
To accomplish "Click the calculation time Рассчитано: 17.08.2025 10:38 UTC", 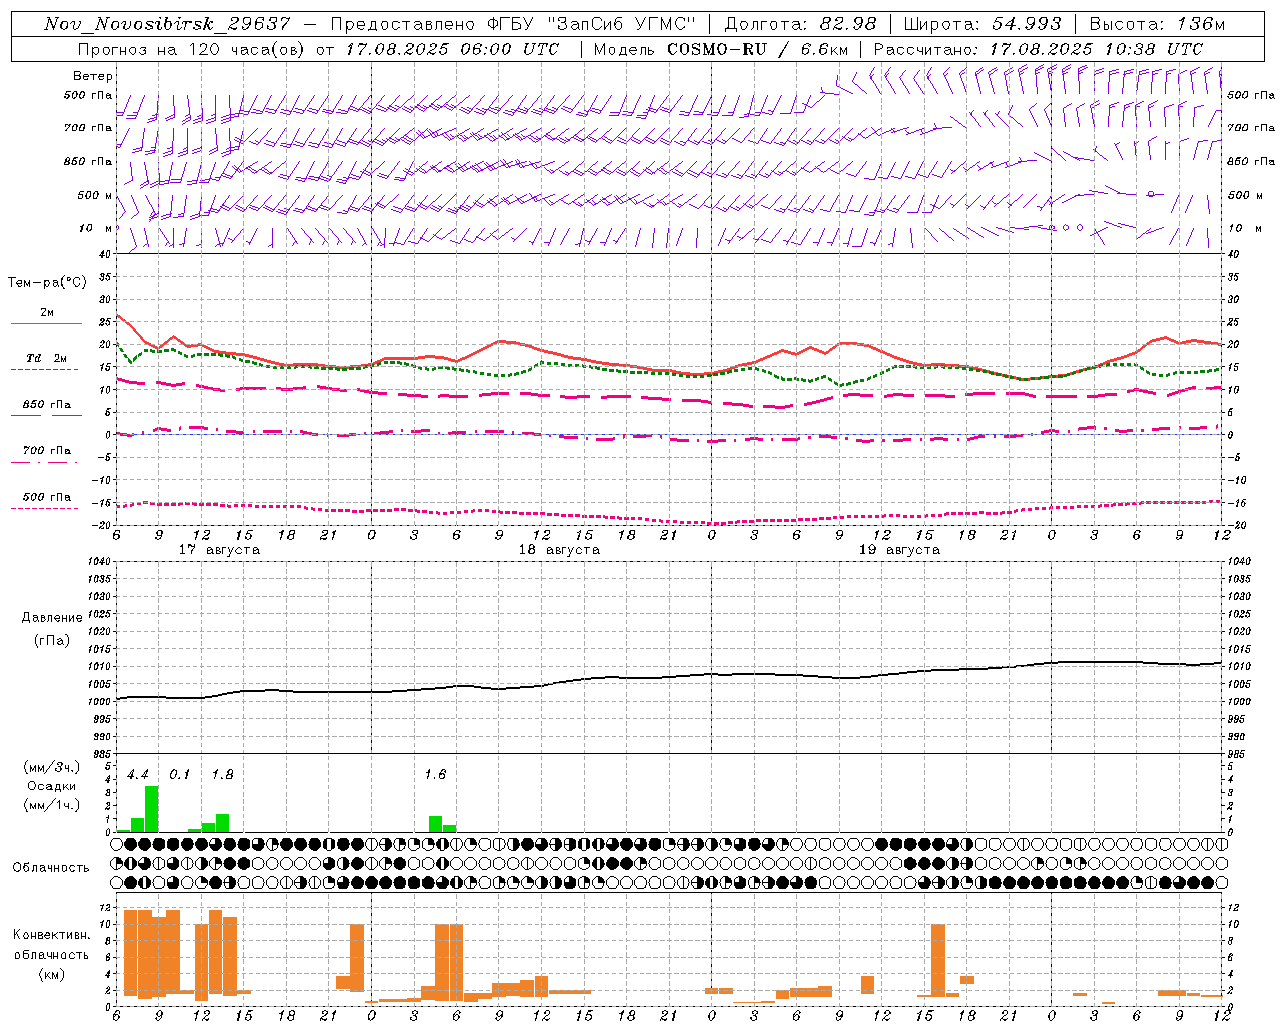I will point(1038,49).
